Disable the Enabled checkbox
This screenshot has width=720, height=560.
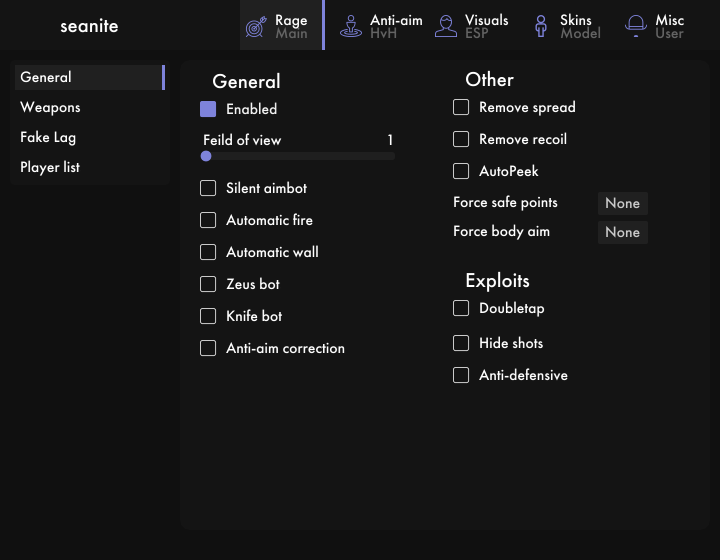tap(208, 109)
